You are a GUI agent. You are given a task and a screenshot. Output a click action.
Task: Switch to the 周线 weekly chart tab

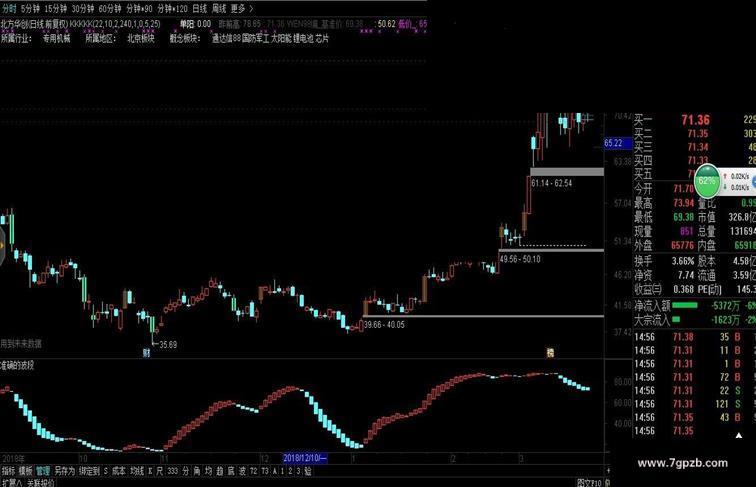219,9
